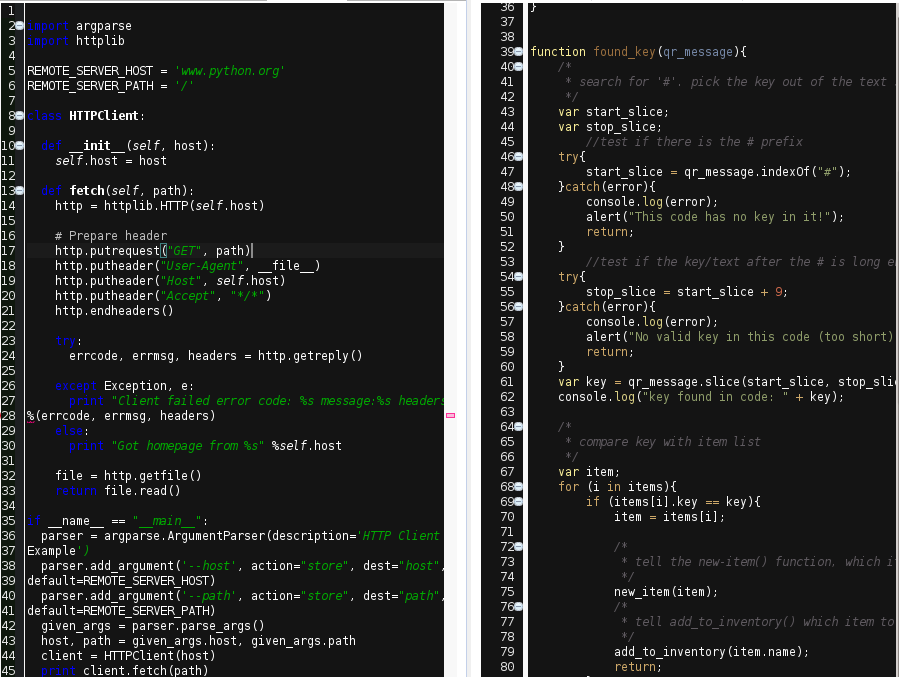Click the "Client failed error code" string
Screen dimensions: 899x677
pos(277,401)
